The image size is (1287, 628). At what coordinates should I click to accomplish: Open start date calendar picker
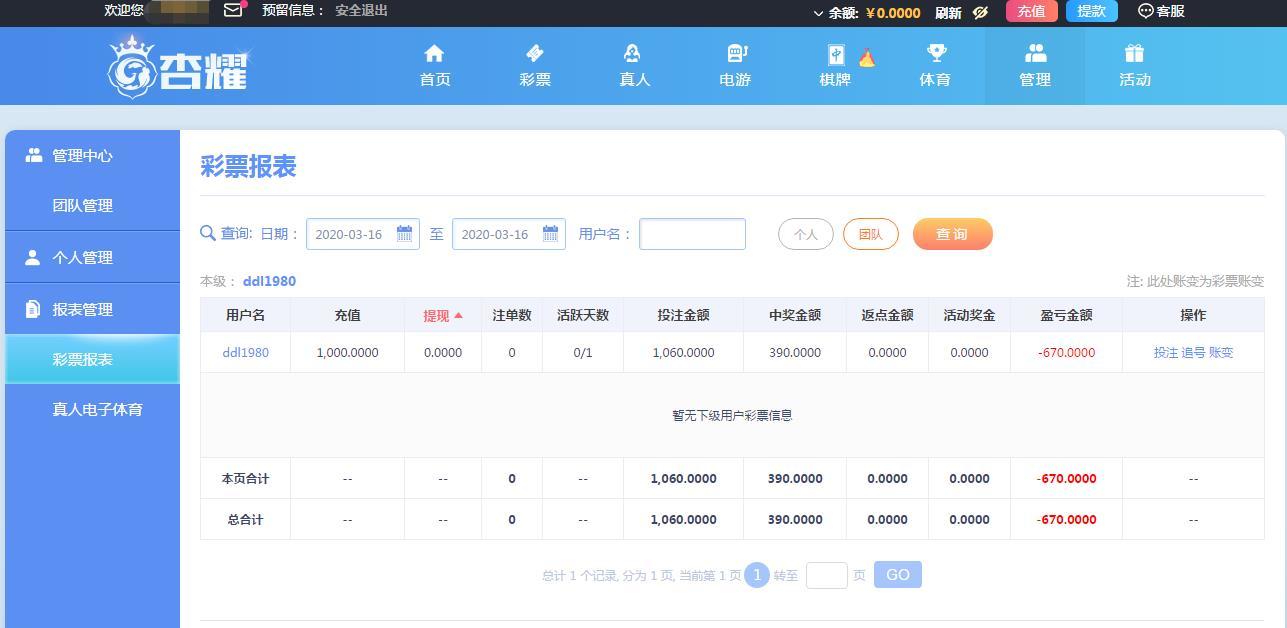pos(404,233)
